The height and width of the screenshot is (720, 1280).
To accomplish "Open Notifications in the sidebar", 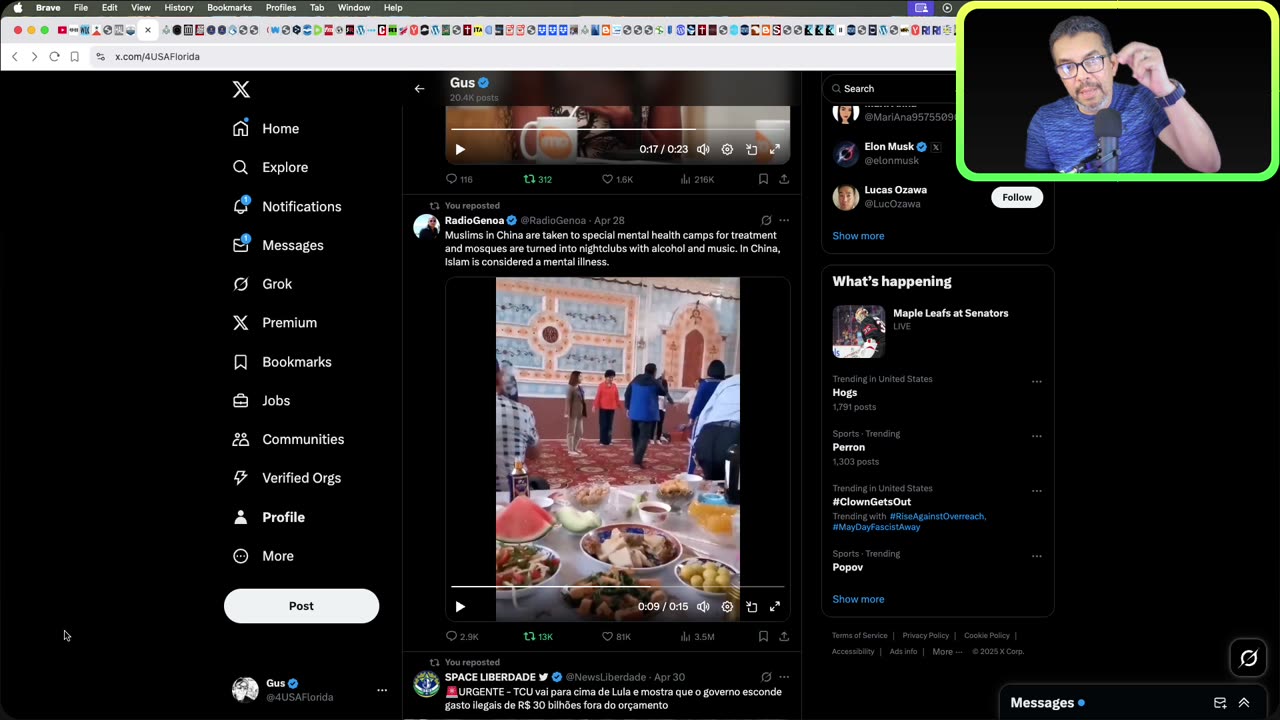I will pos(288,207).
